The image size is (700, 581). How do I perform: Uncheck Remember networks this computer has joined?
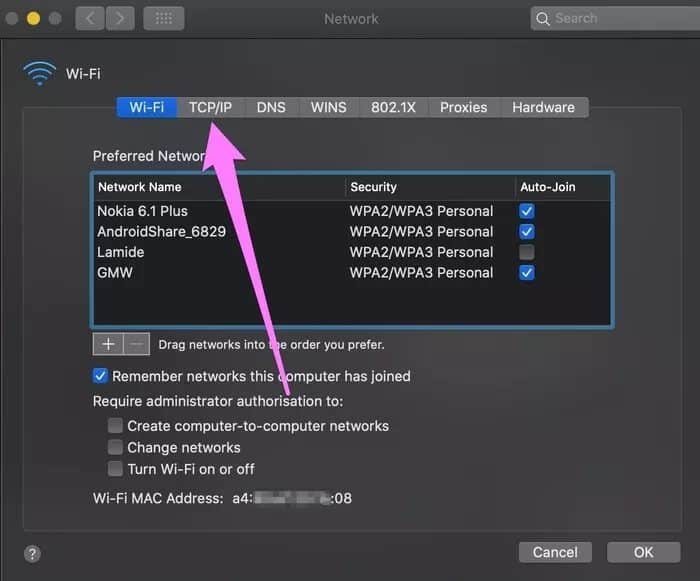tap(100, 376)
